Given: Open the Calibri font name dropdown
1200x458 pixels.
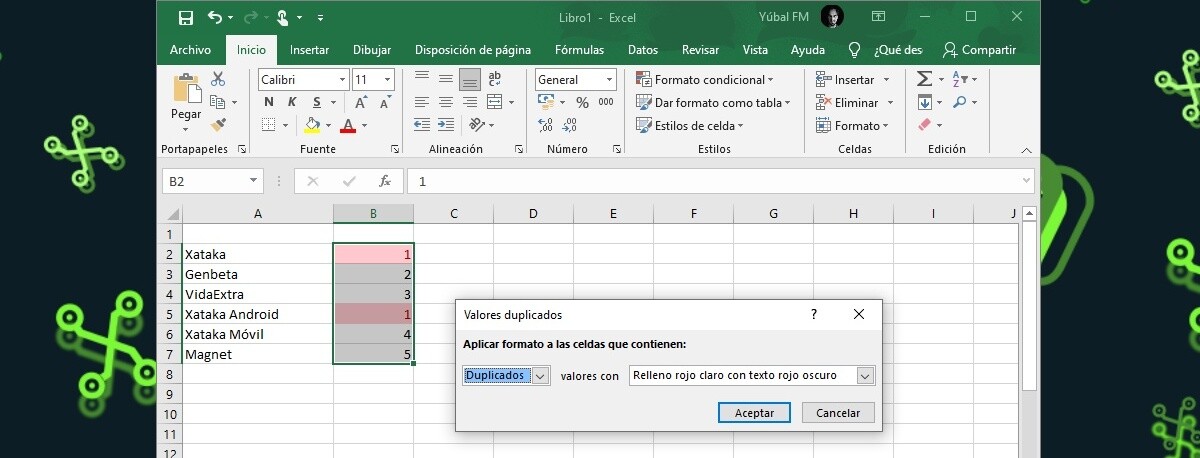Looking at the screenshot, I should click(x=343, y=79).
